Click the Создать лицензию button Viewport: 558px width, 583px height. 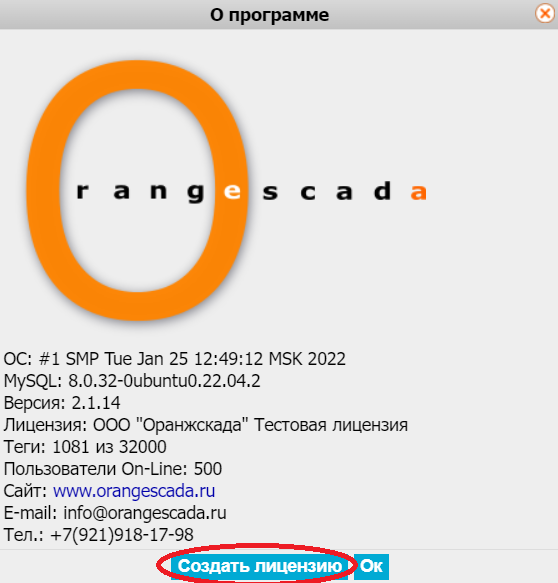259,567
